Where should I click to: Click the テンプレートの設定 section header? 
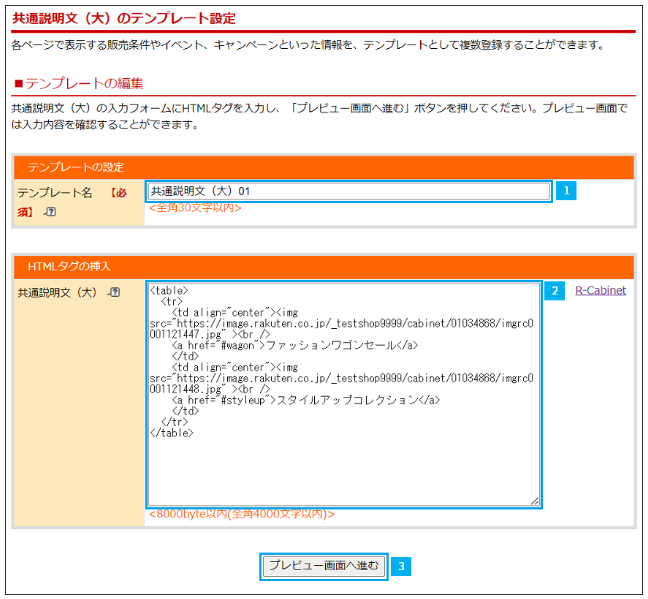(75, 166)
